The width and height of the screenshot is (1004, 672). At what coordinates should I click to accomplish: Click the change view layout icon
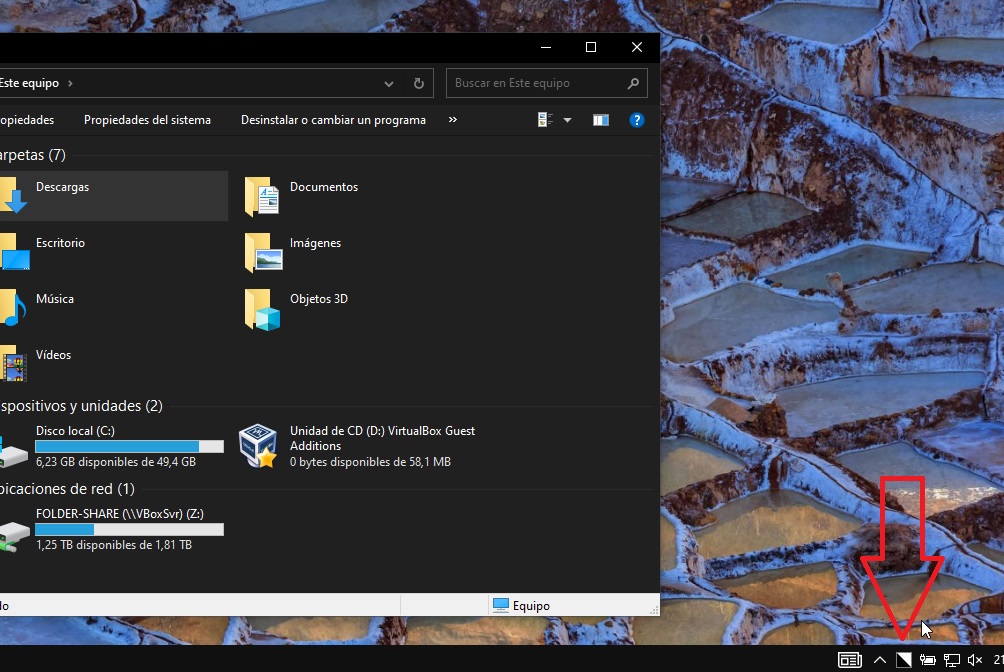(x=546, y=120)
